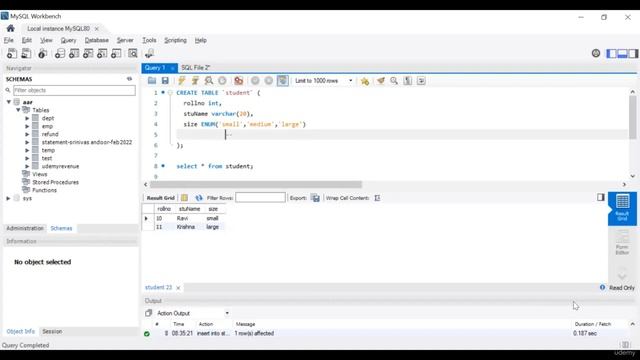
Task: Collapse the aar schema
Action: [9, 102]
